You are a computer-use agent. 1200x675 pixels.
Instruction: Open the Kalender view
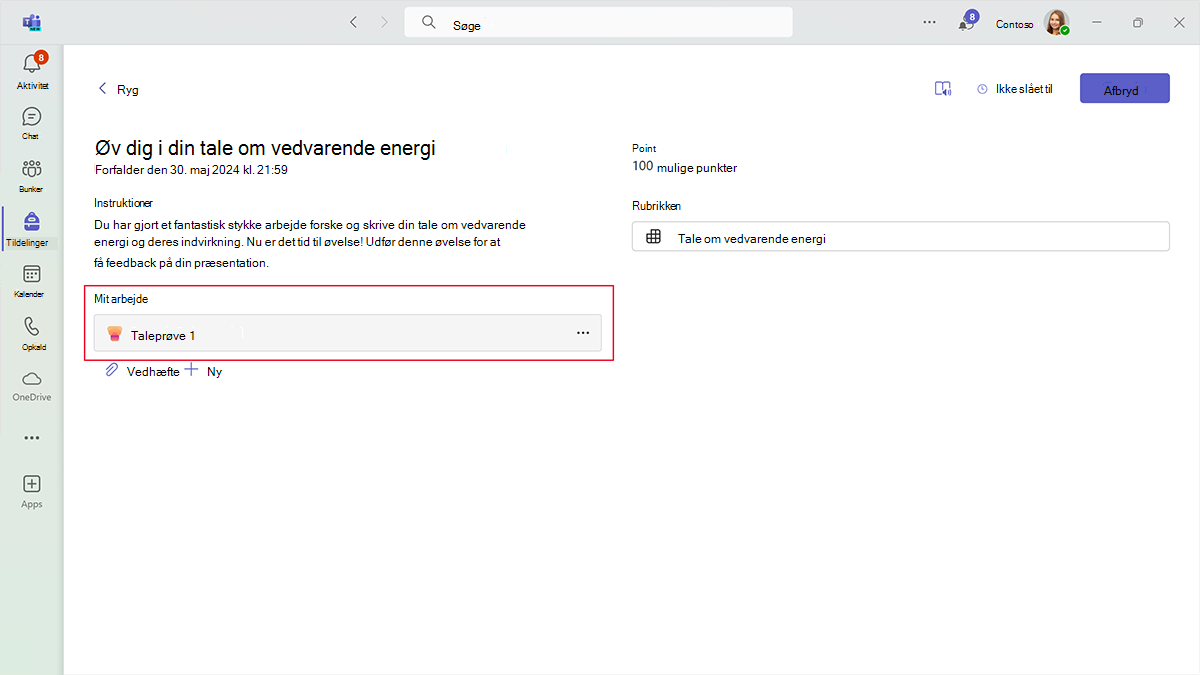32,278
